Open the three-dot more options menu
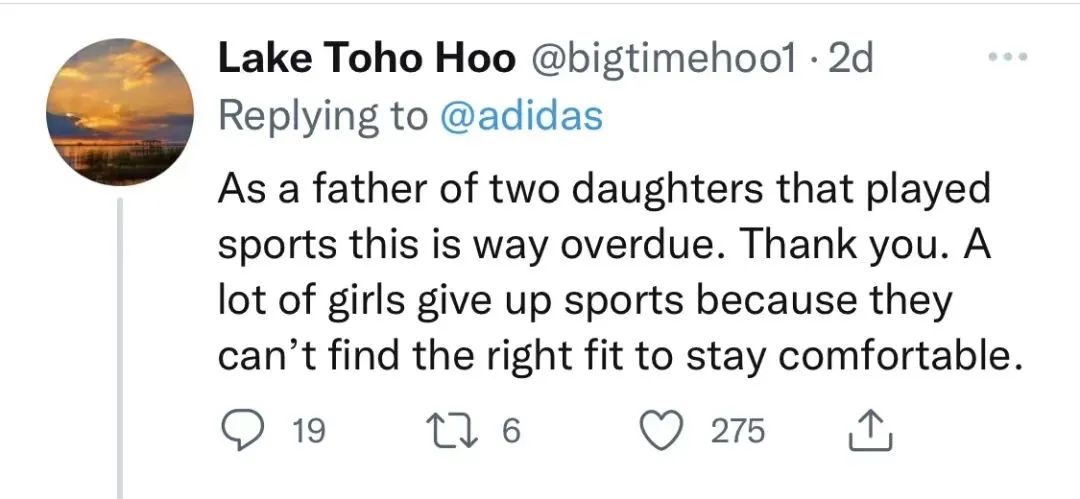The height and width of the screenshot is (499, 1080). coord(1011,60)
